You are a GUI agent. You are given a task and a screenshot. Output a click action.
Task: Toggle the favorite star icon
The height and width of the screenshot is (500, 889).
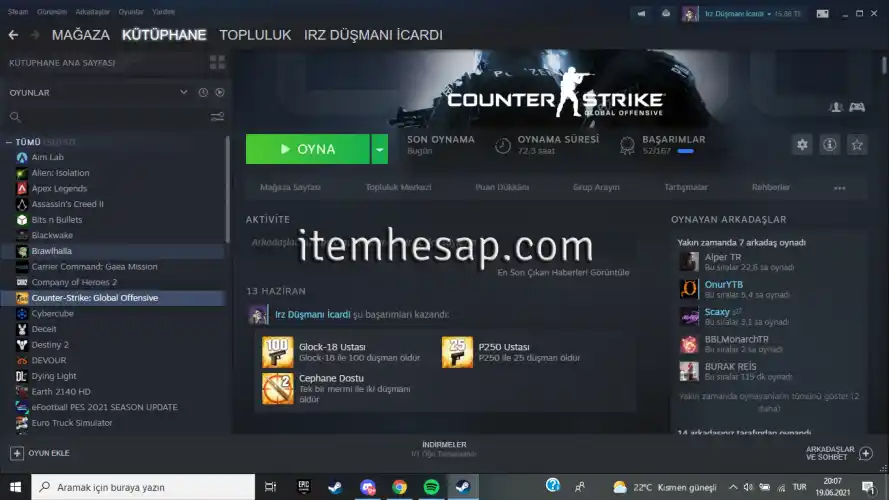(857, 145)
